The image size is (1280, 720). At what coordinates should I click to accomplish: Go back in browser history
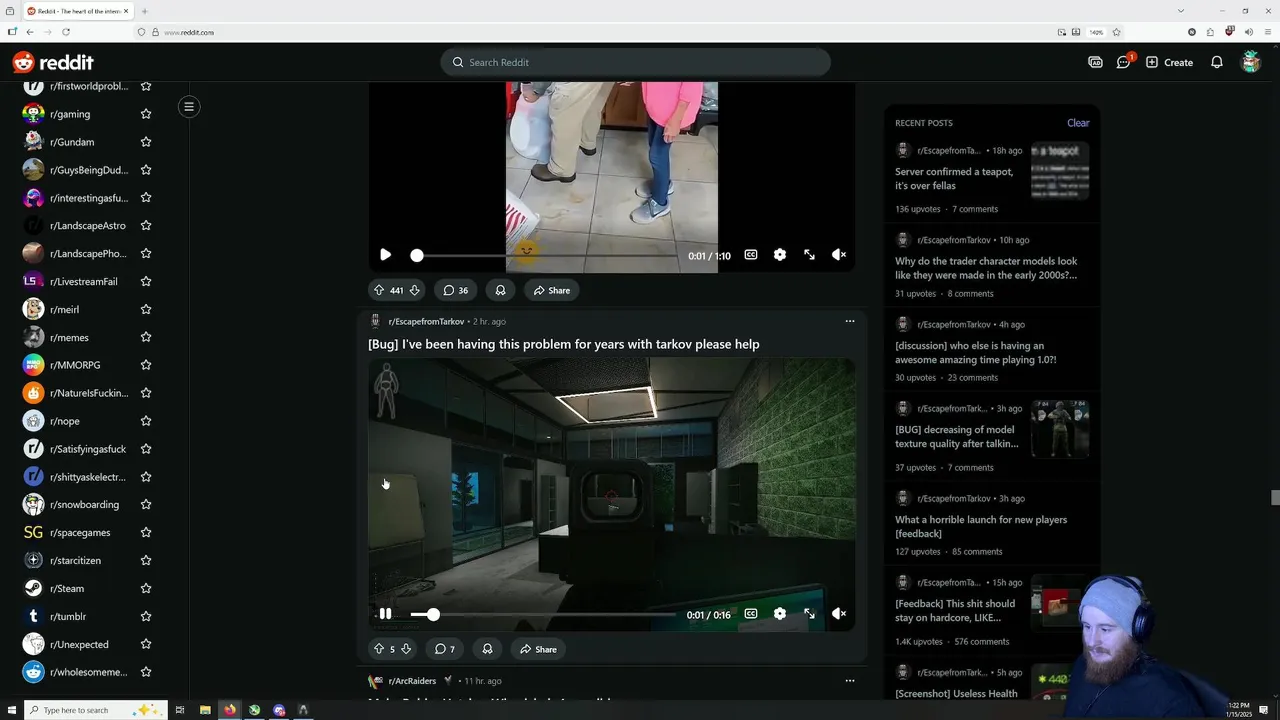tap(30, 32)
